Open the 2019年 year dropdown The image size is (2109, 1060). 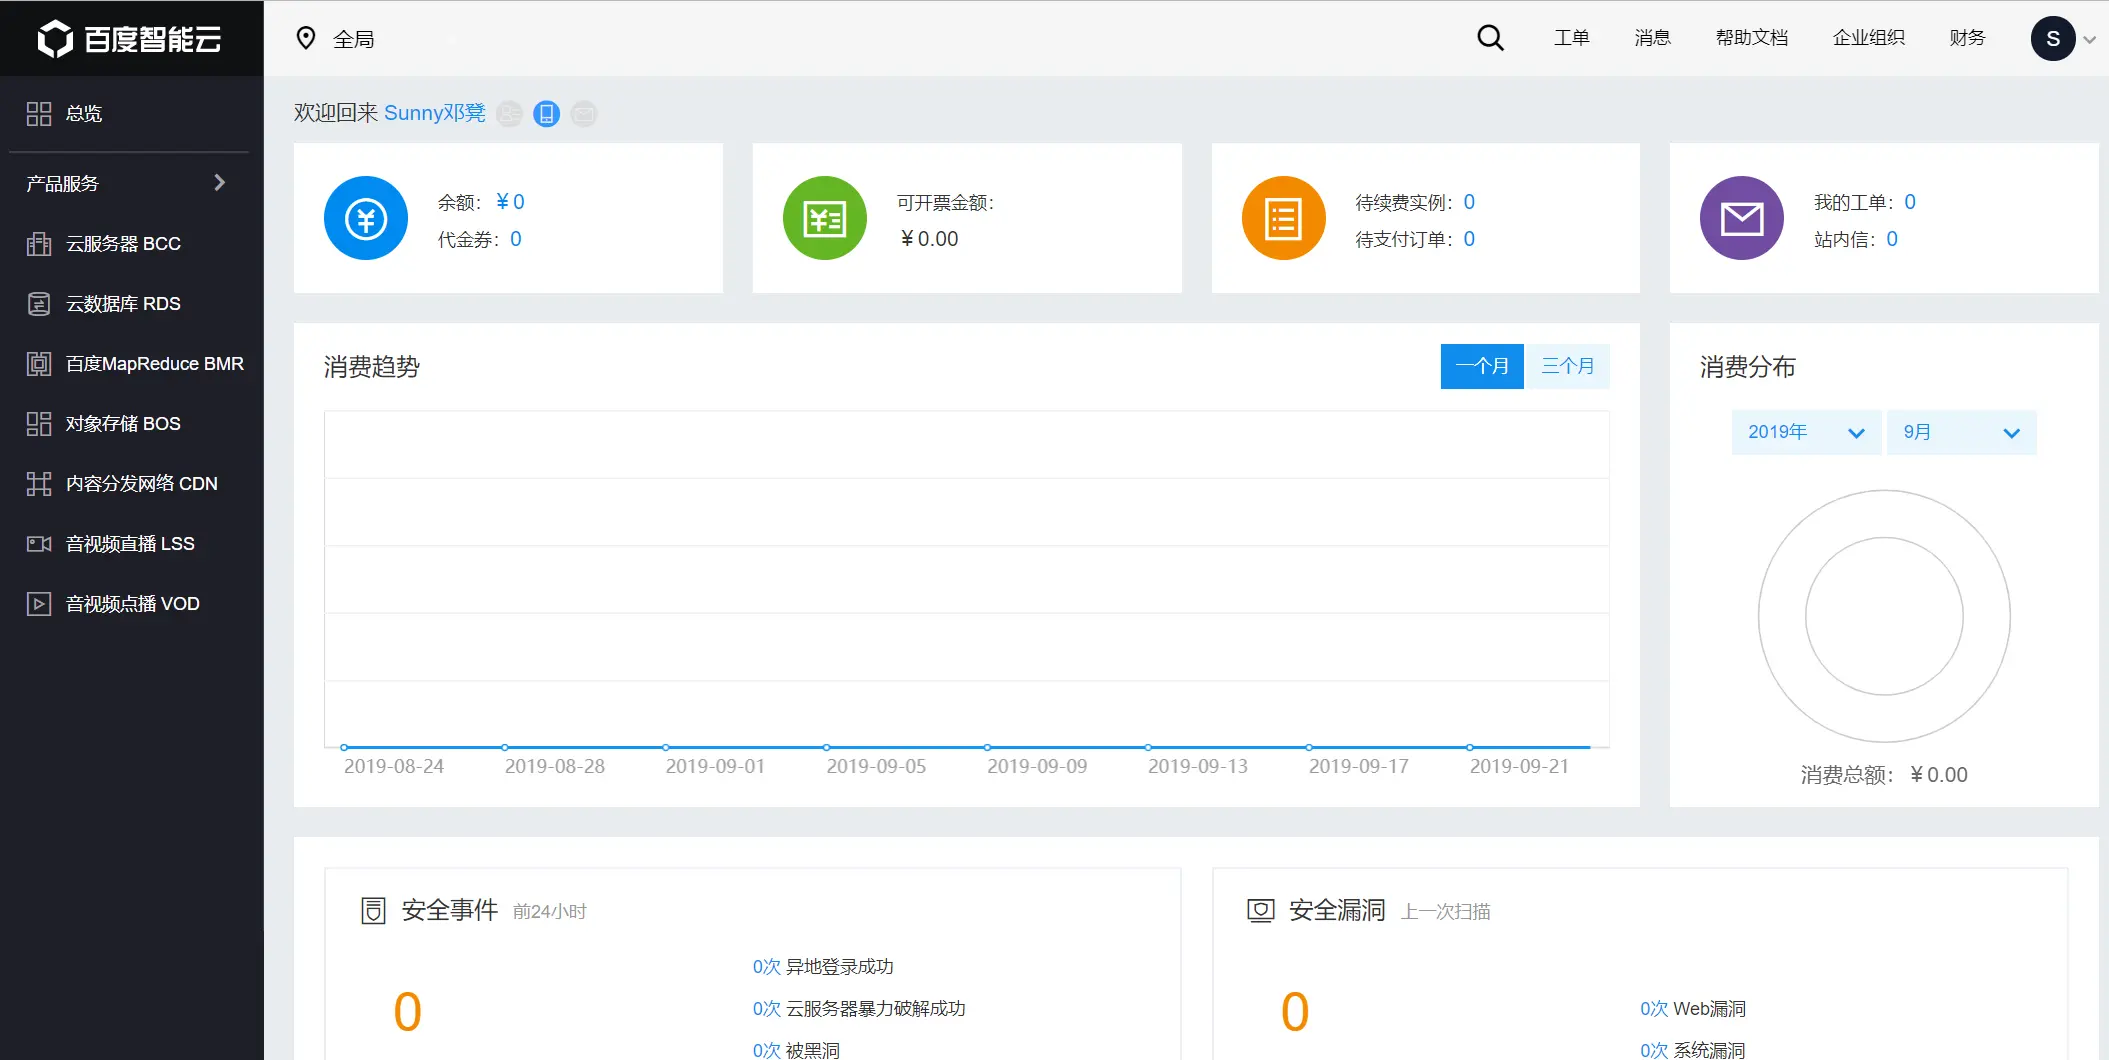coord(1806,433)
